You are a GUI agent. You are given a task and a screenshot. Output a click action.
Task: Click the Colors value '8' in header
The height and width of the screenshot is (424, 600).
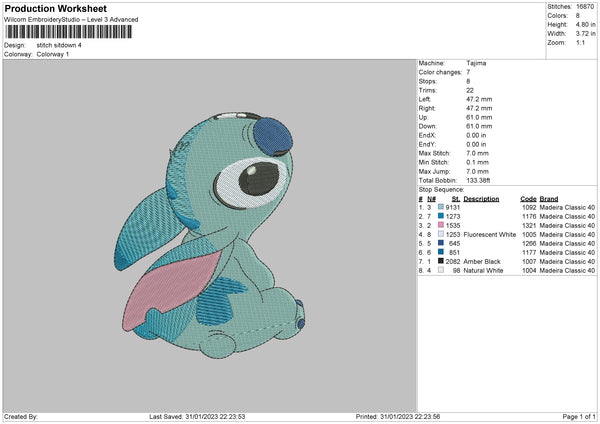pyautogui.click(x=578, y=16)
